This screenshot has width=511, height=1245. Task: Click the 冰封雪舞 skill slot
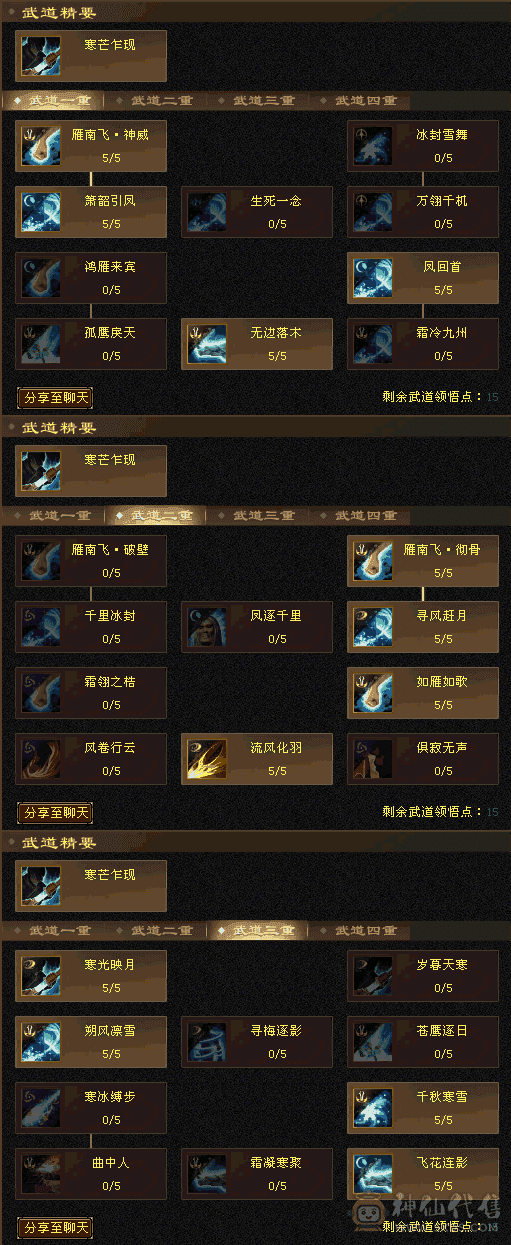tap(423, 145)
